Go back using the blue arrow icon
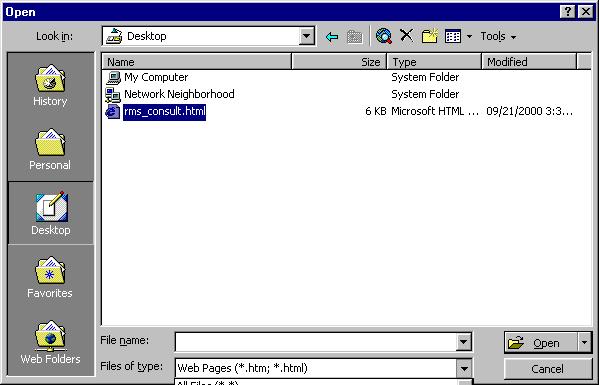599x385 pixels. [332, 37]
